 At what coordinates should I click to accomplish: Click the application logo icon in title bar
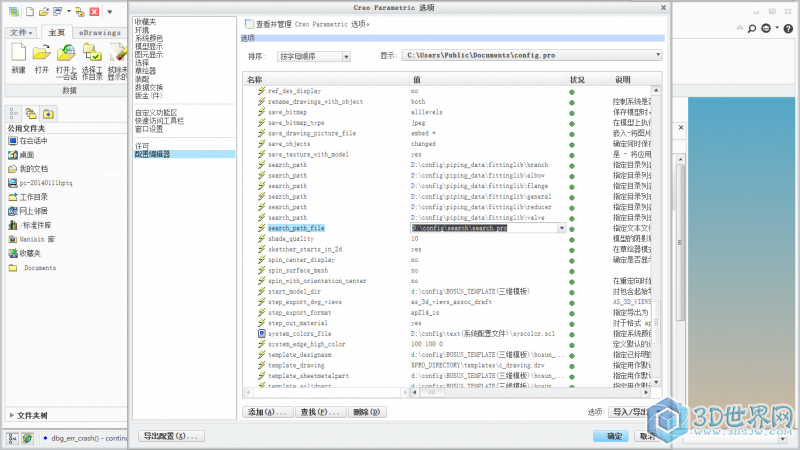(x=14, y=11)
